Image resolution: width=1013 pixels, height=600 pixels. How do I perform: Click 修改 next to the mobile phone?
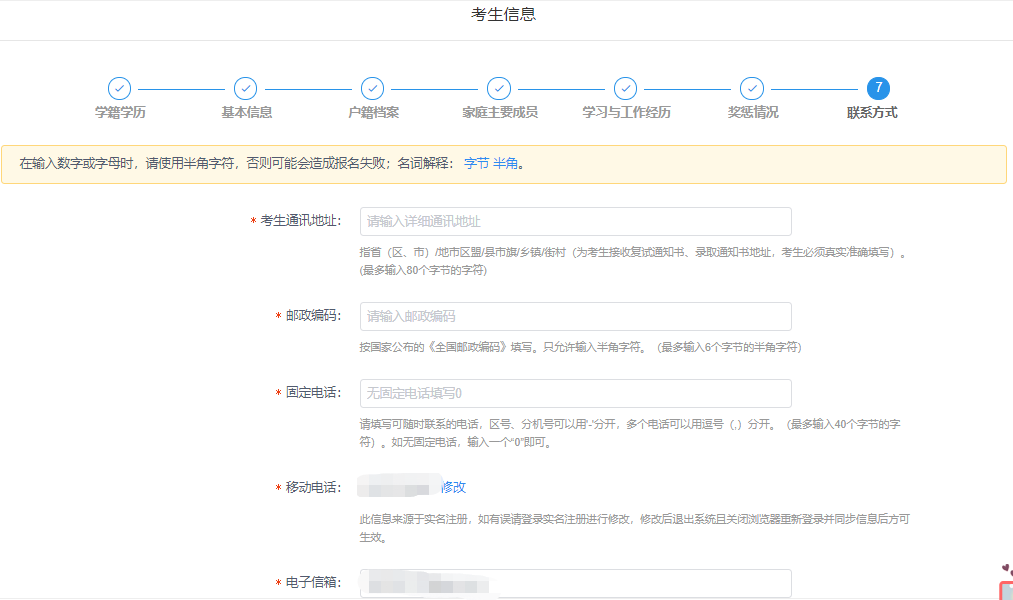tap(453, 487)
